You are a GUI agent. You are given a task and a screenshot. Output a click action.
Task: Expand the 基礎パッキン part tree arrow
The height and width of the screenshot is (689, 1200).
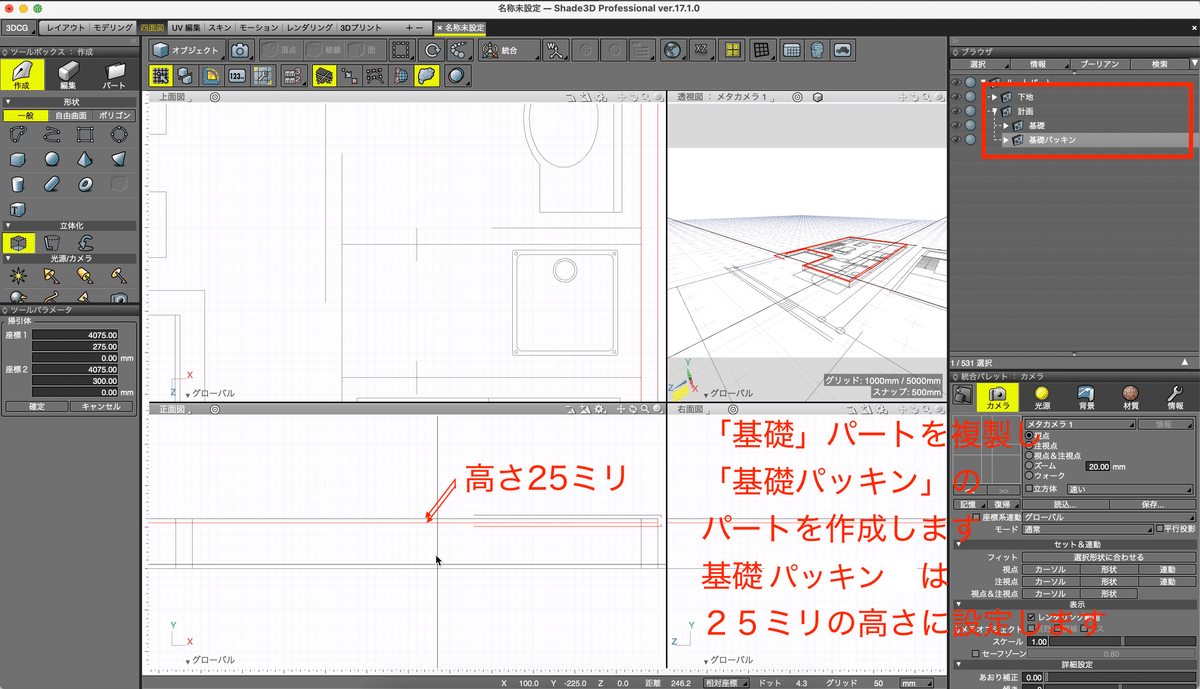tap(1006, 140)
